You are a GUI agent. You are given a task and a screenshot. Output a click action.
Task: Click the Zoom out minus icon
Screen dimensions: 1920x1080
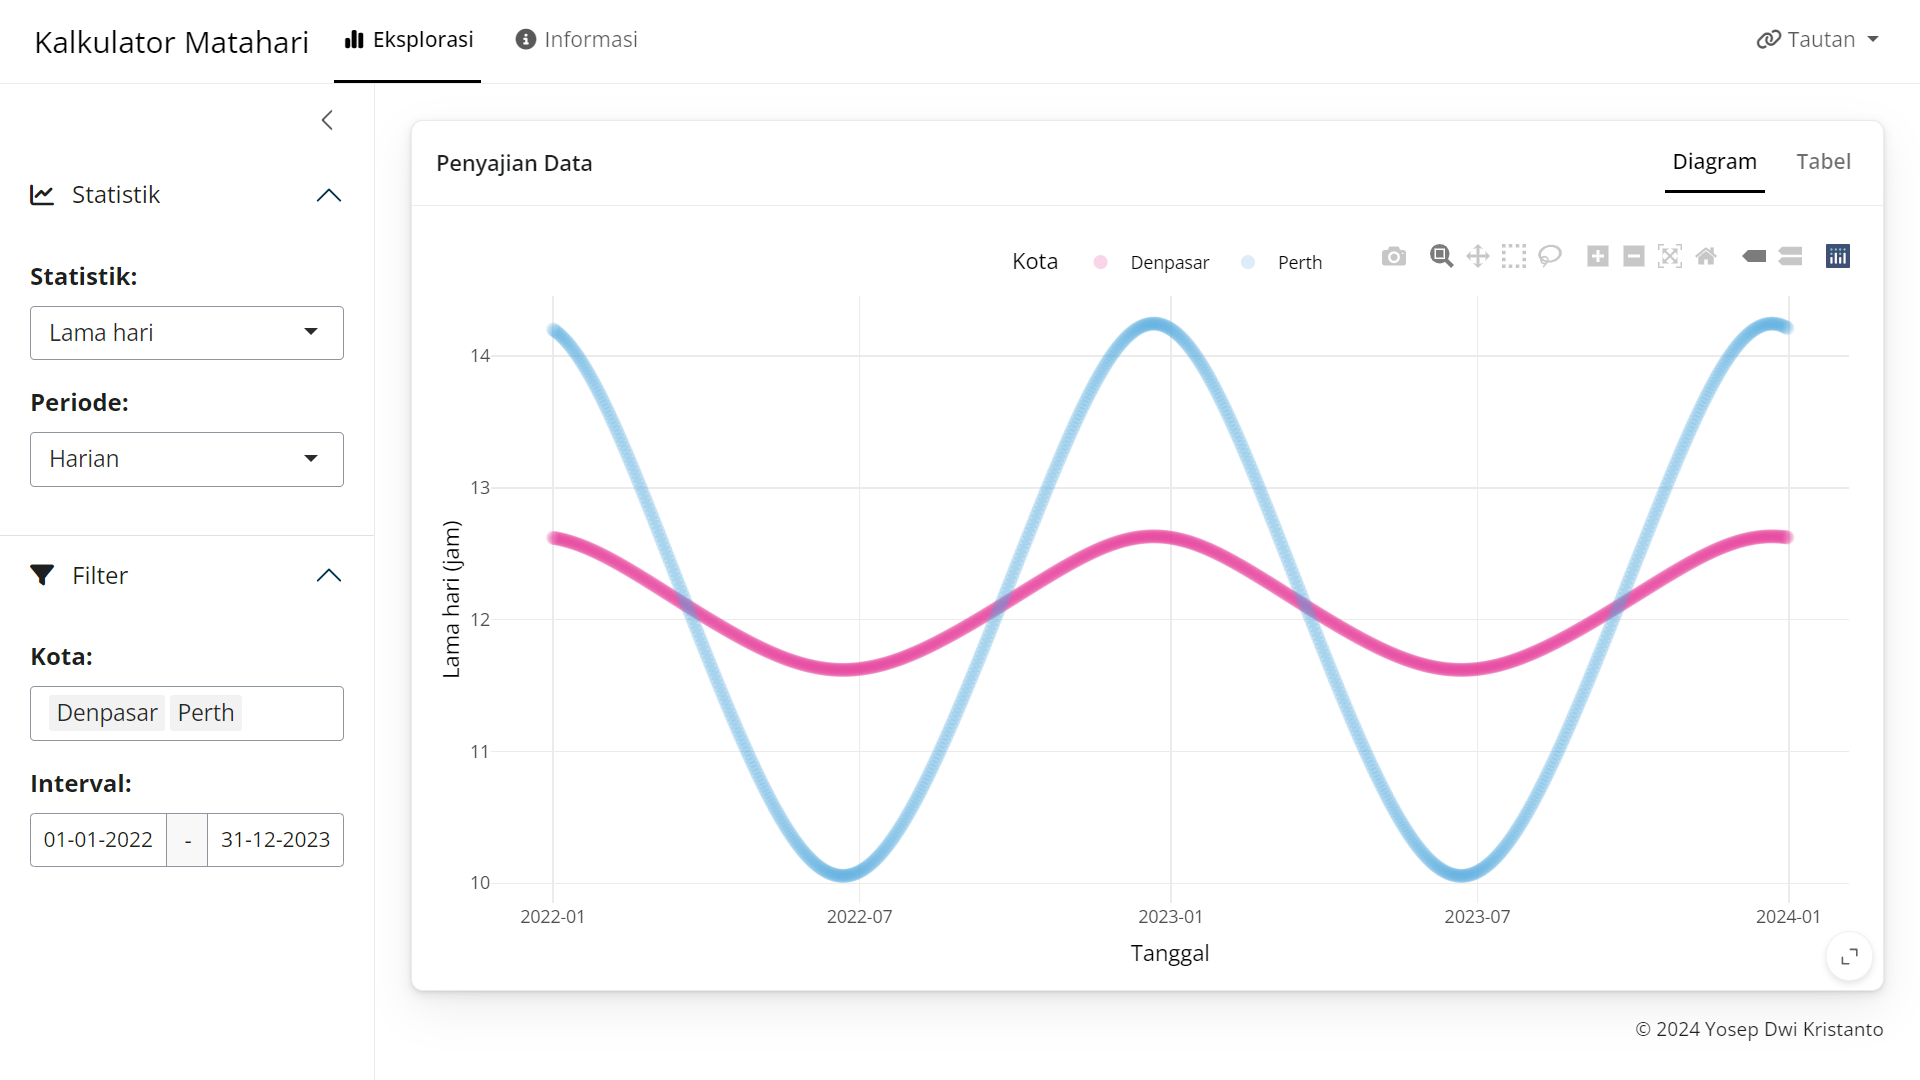coord(1634,257)
